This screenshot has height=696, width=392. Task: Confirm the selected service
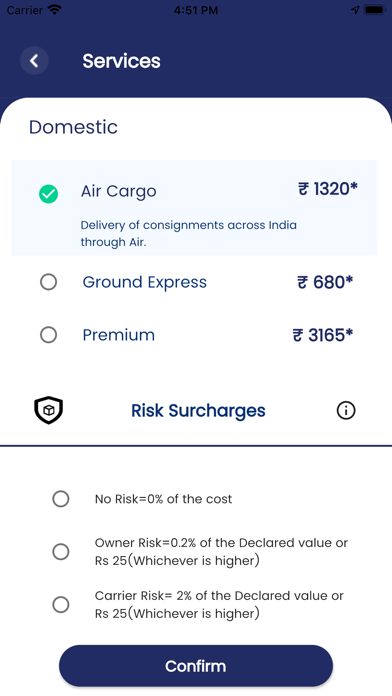tap(196, 666)
